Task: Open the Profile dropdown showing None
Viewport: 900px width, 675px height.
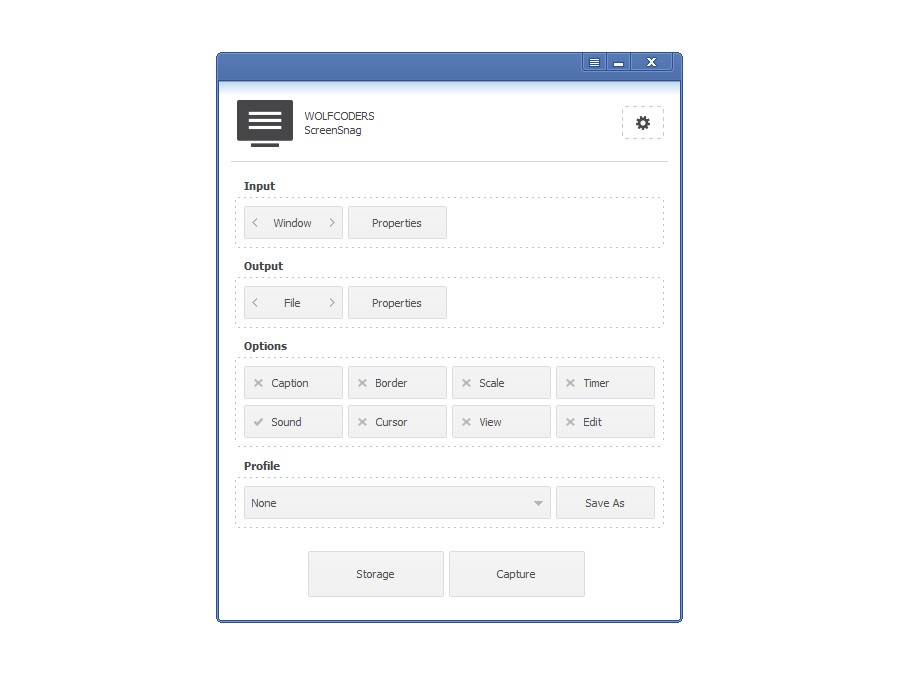Action: tap(396, 503)
